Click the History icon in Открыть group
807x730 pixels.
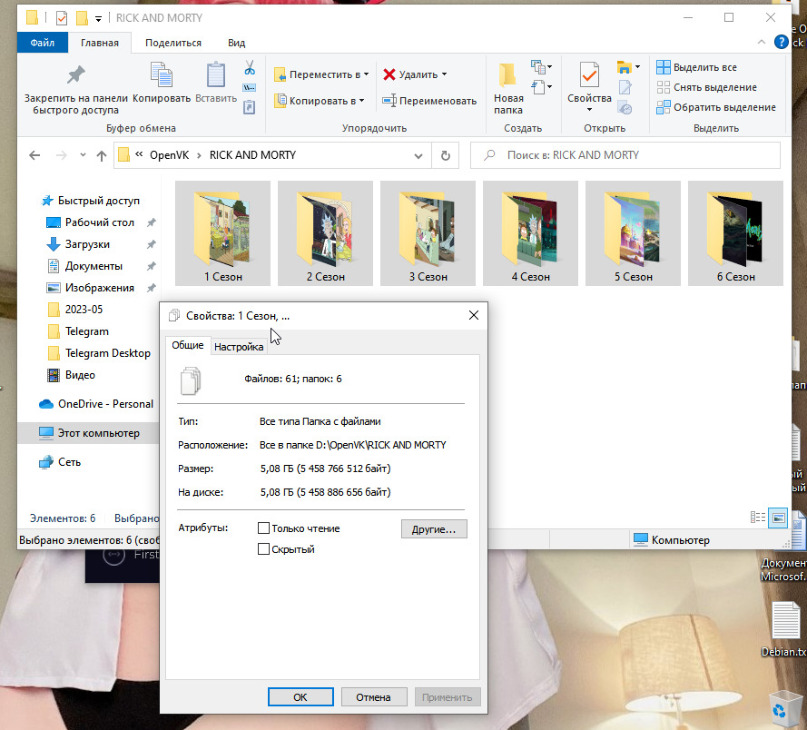[x=625, y=108]
